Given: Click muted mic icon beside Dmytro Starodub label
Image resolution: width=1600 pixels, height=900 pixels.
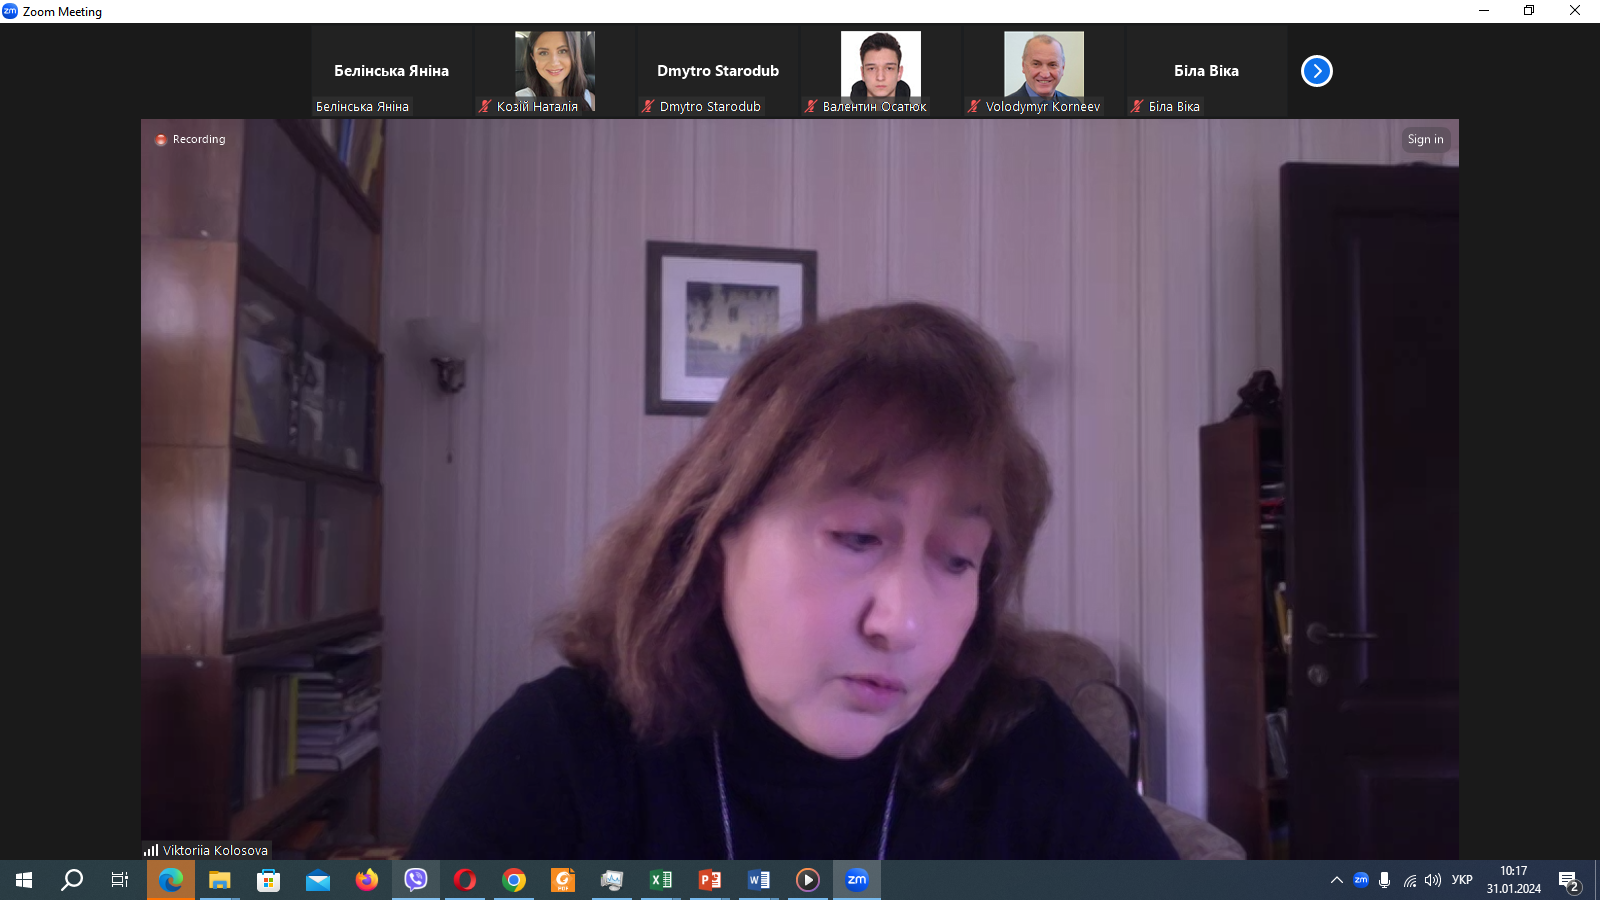Looking at the screenshot, I should [x=648, y=106].
